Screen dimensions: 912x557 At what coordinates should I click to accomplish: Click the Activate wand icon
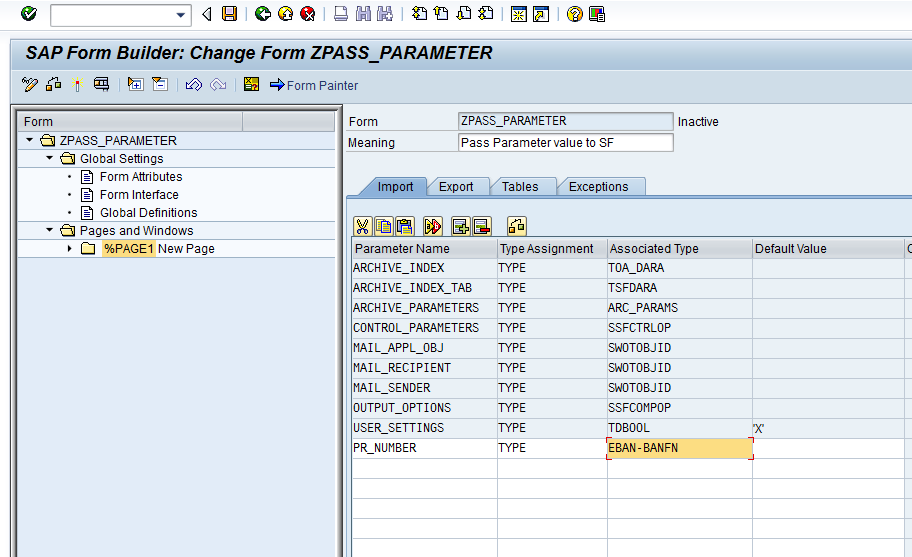77,85
